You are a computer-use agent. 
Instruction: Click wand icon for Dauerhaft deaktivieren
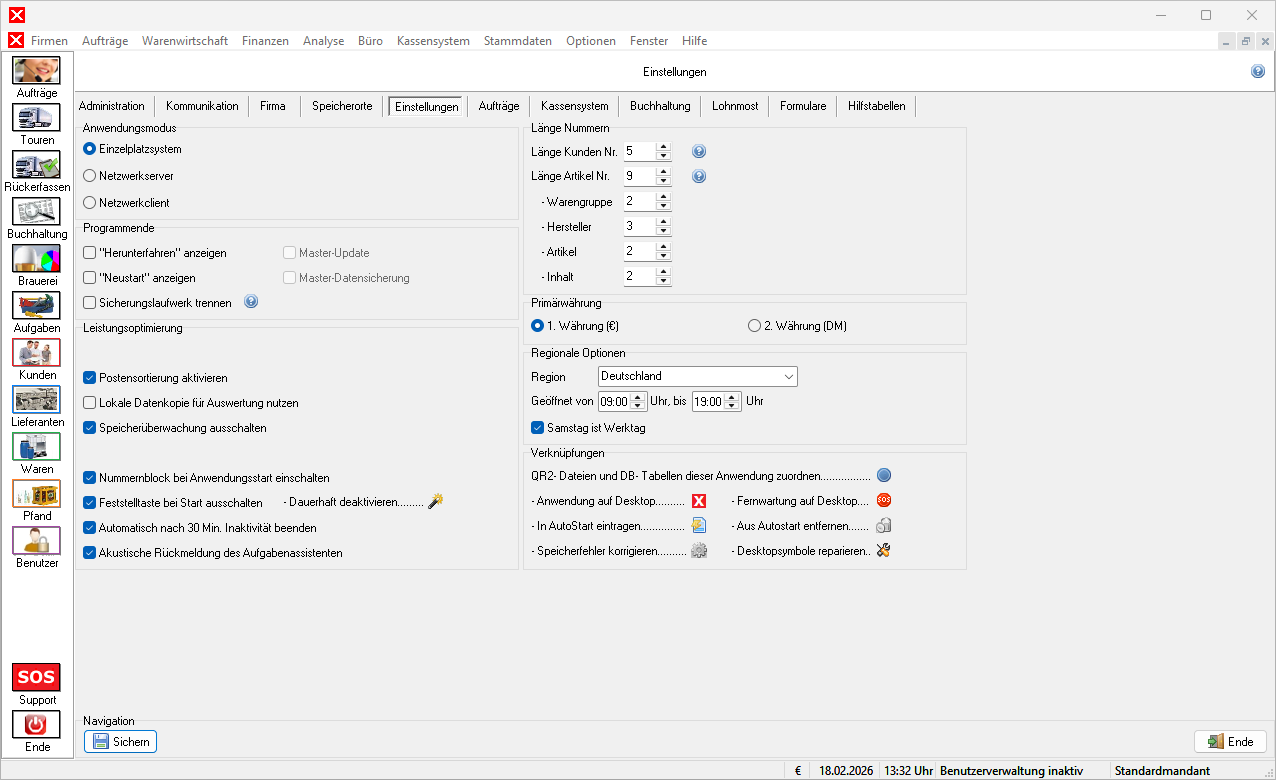(x=435, y=502)
